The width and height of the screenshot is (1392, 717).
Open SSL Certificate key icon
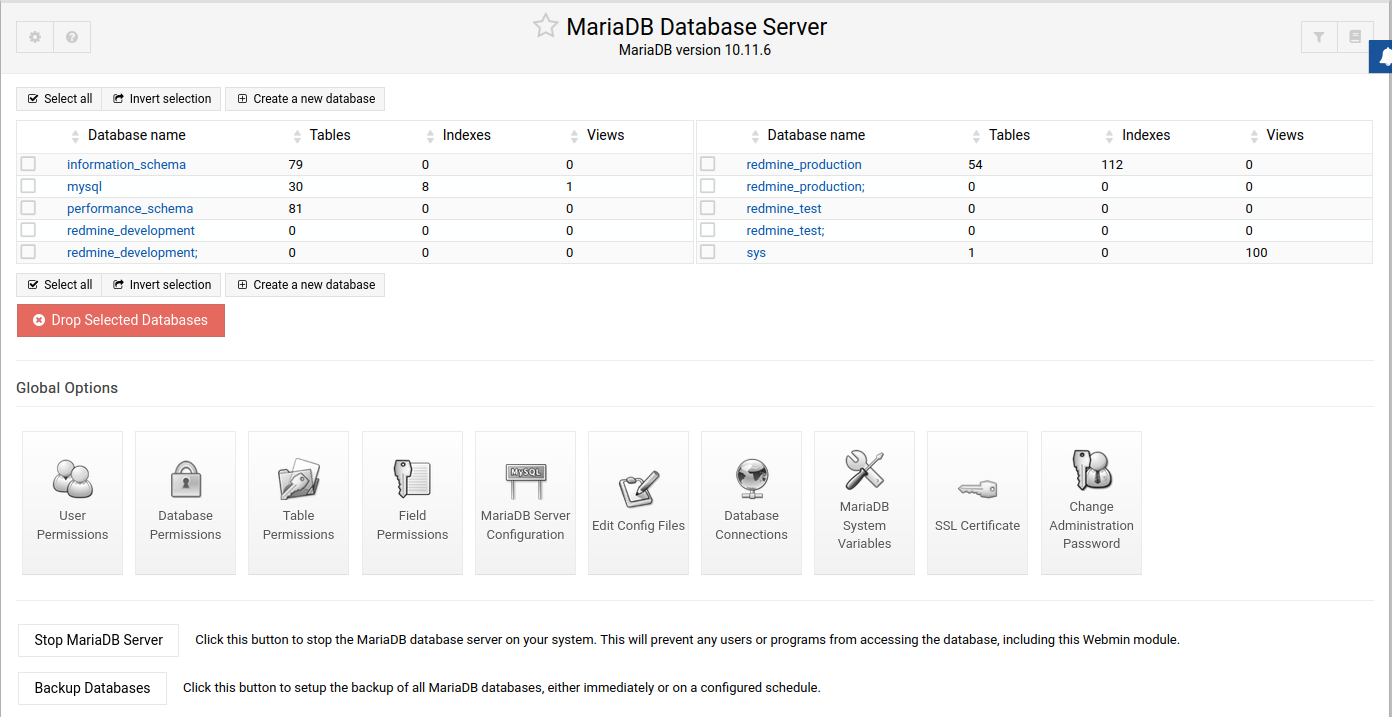tap(977, 489)
